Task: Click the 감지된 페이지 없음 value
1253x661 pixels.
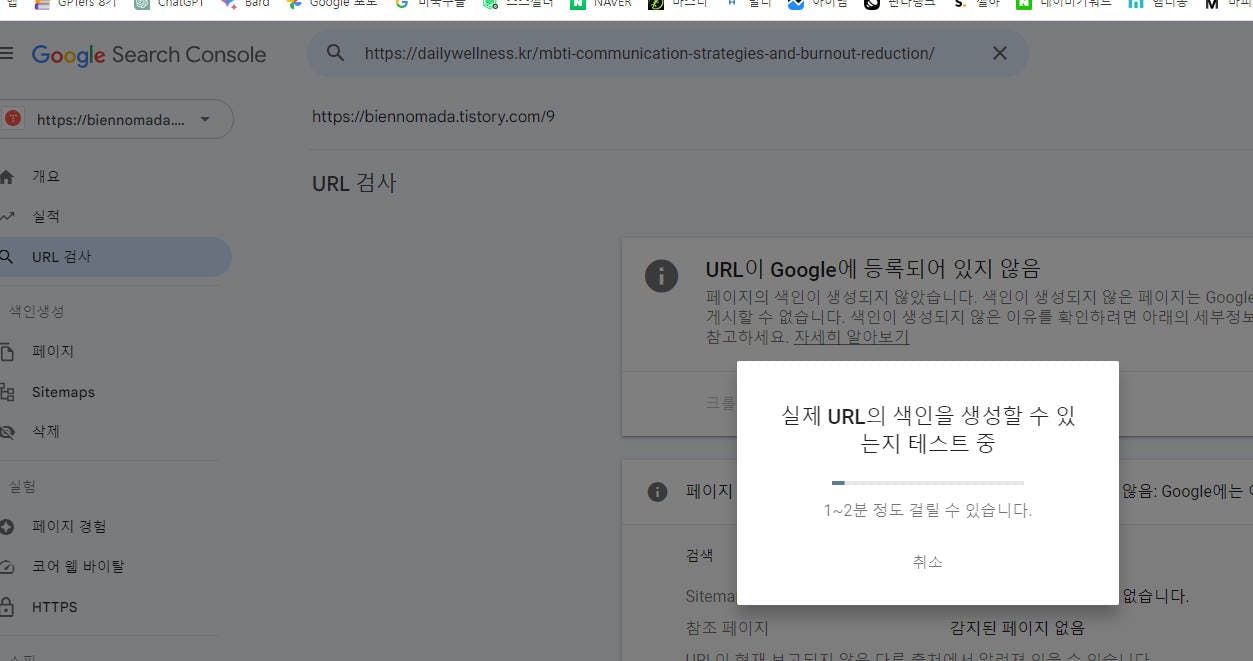Action: [x=1017, y=628]
